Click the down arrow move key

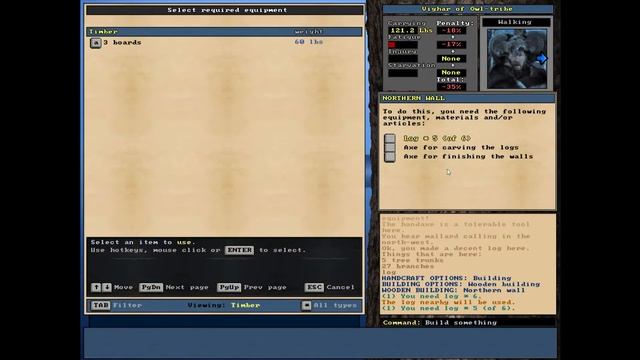[107, 287]
